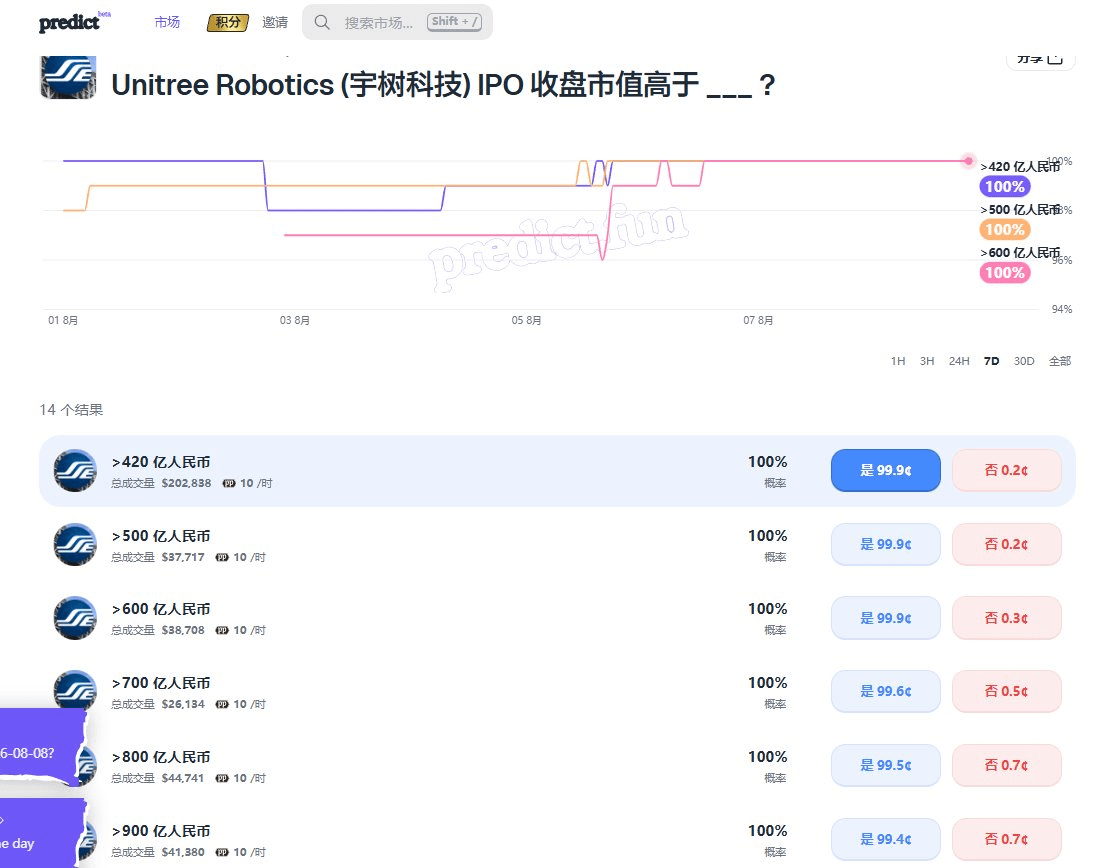This screenshot has width=1096, height=868.
Task: Click the market title heading text
Action: click(x=443, y=85)
